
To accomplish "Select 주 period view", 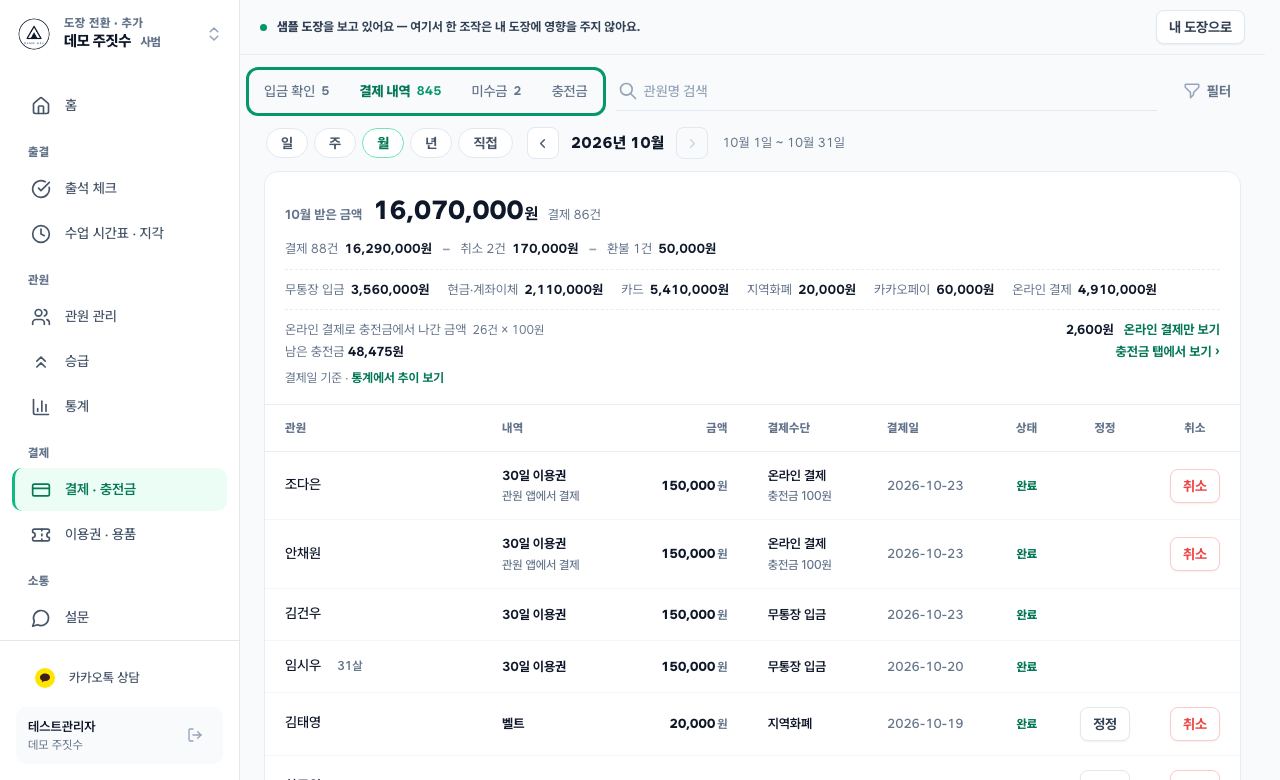I will 335,143.
